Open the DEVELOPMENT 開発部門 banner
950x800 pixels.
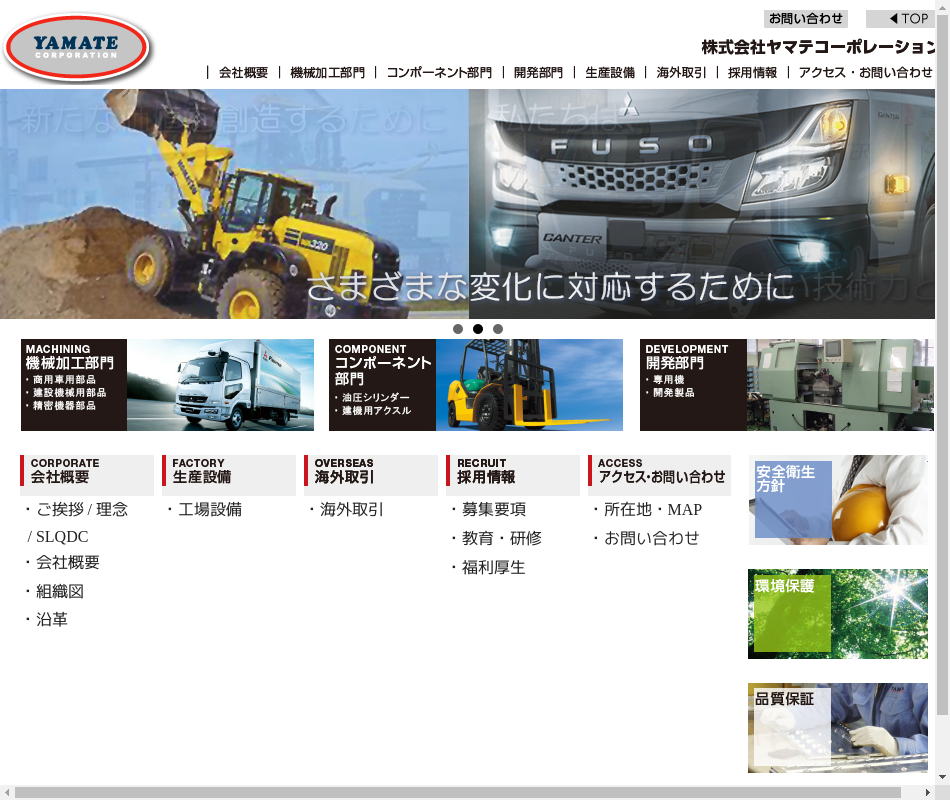click(786, 385)
